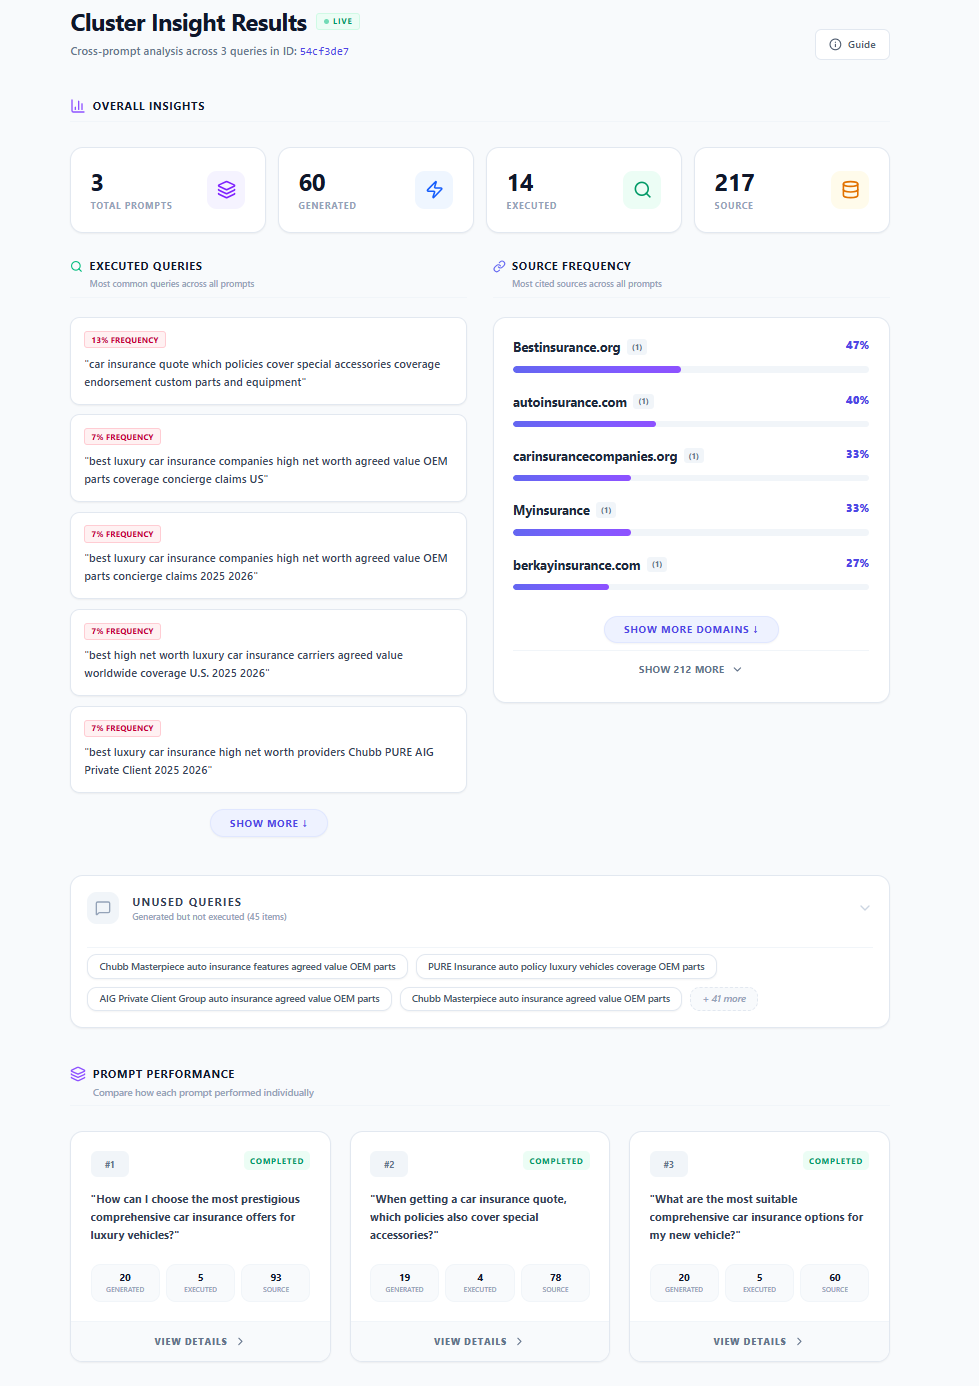Collapse the Unused Queries section
979x1386 pixels.
864,907
